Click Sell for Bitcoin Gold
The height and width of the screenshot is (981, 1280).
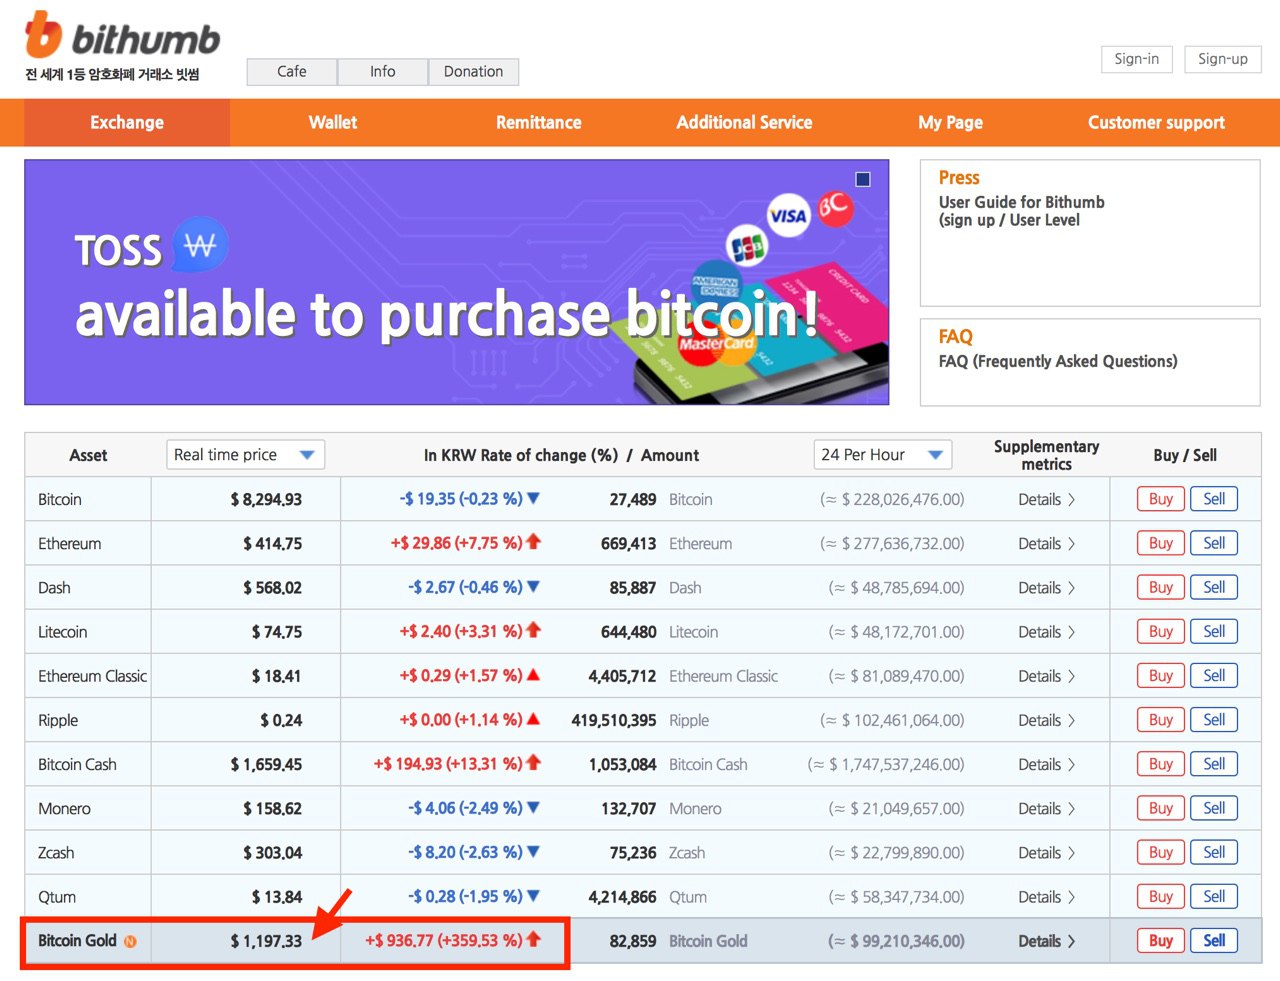pos(1214,941)
